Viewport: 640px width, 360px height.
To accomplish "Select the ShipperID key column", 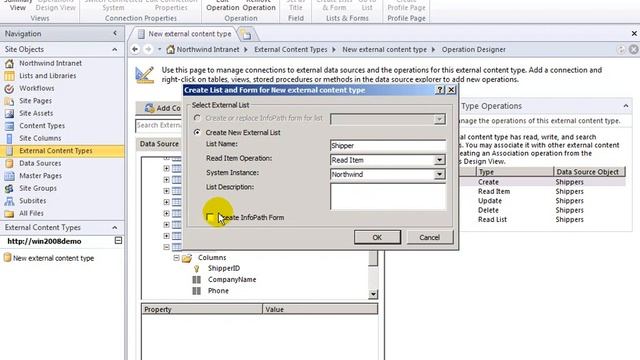I will (224, 268).
